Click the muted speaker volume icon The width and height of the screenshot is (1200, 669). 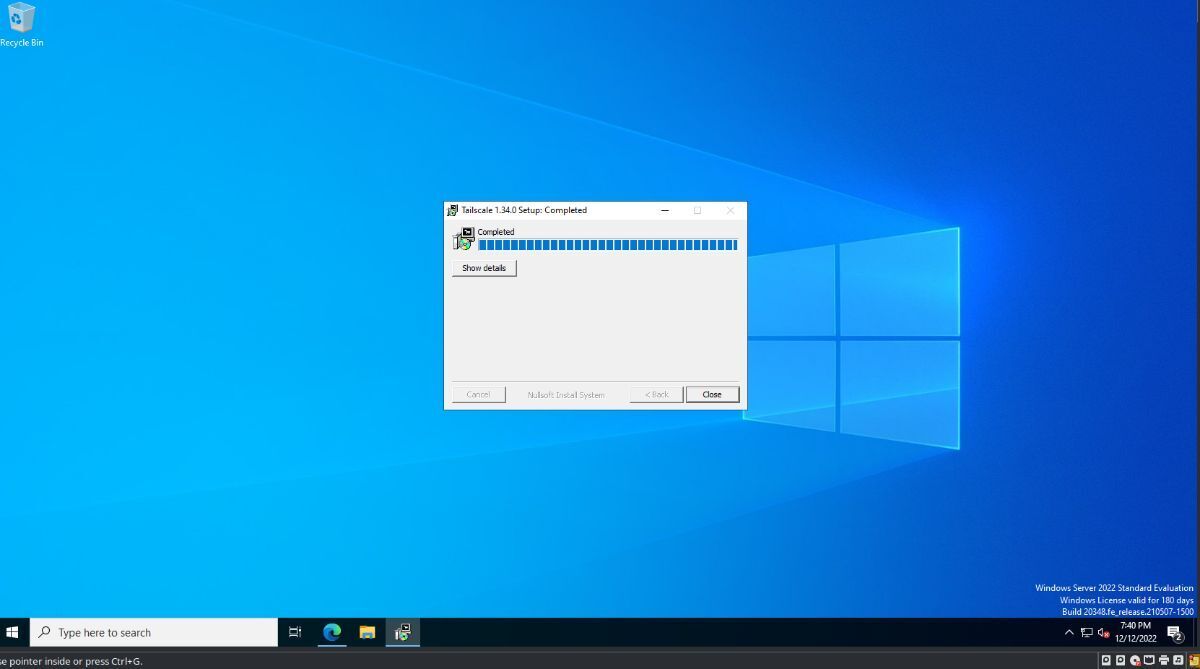coord(1104,632)
